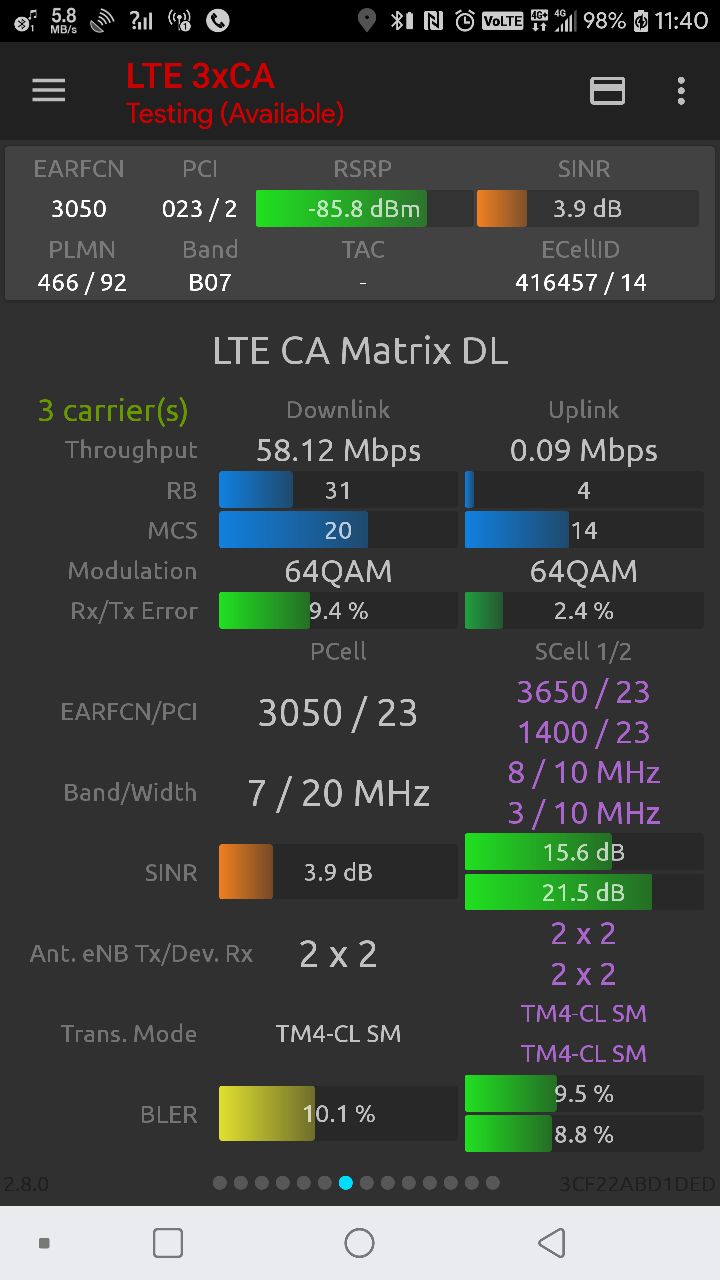This screenshot has width=720, height=1280.
Task: Tap the top SINR 3.9 dB bar
Action: (x=587, y=209)
